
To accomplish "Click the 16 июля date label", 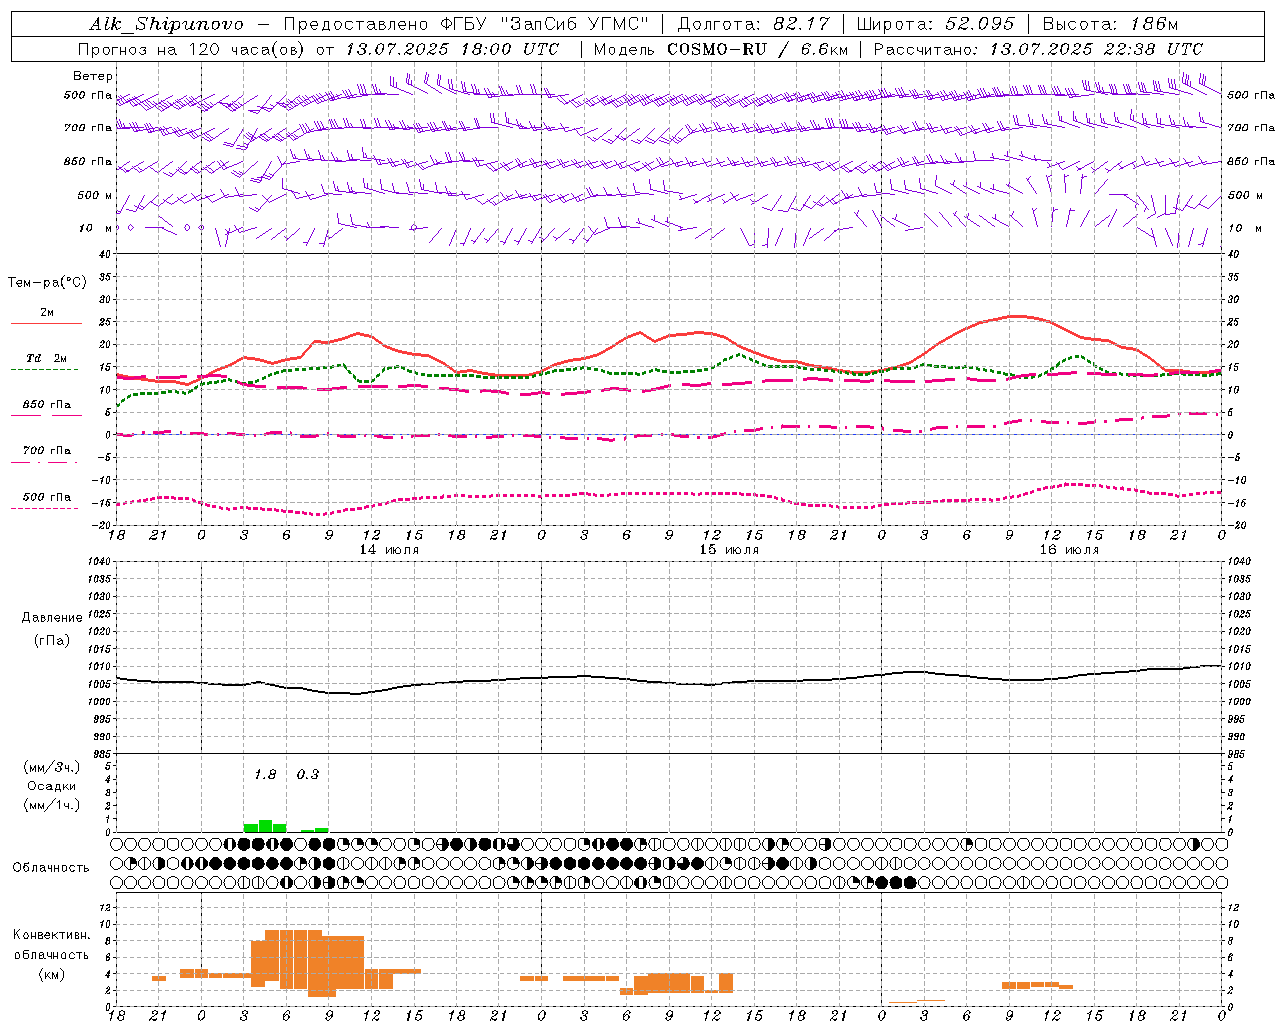I will (x=1069, y=550).
